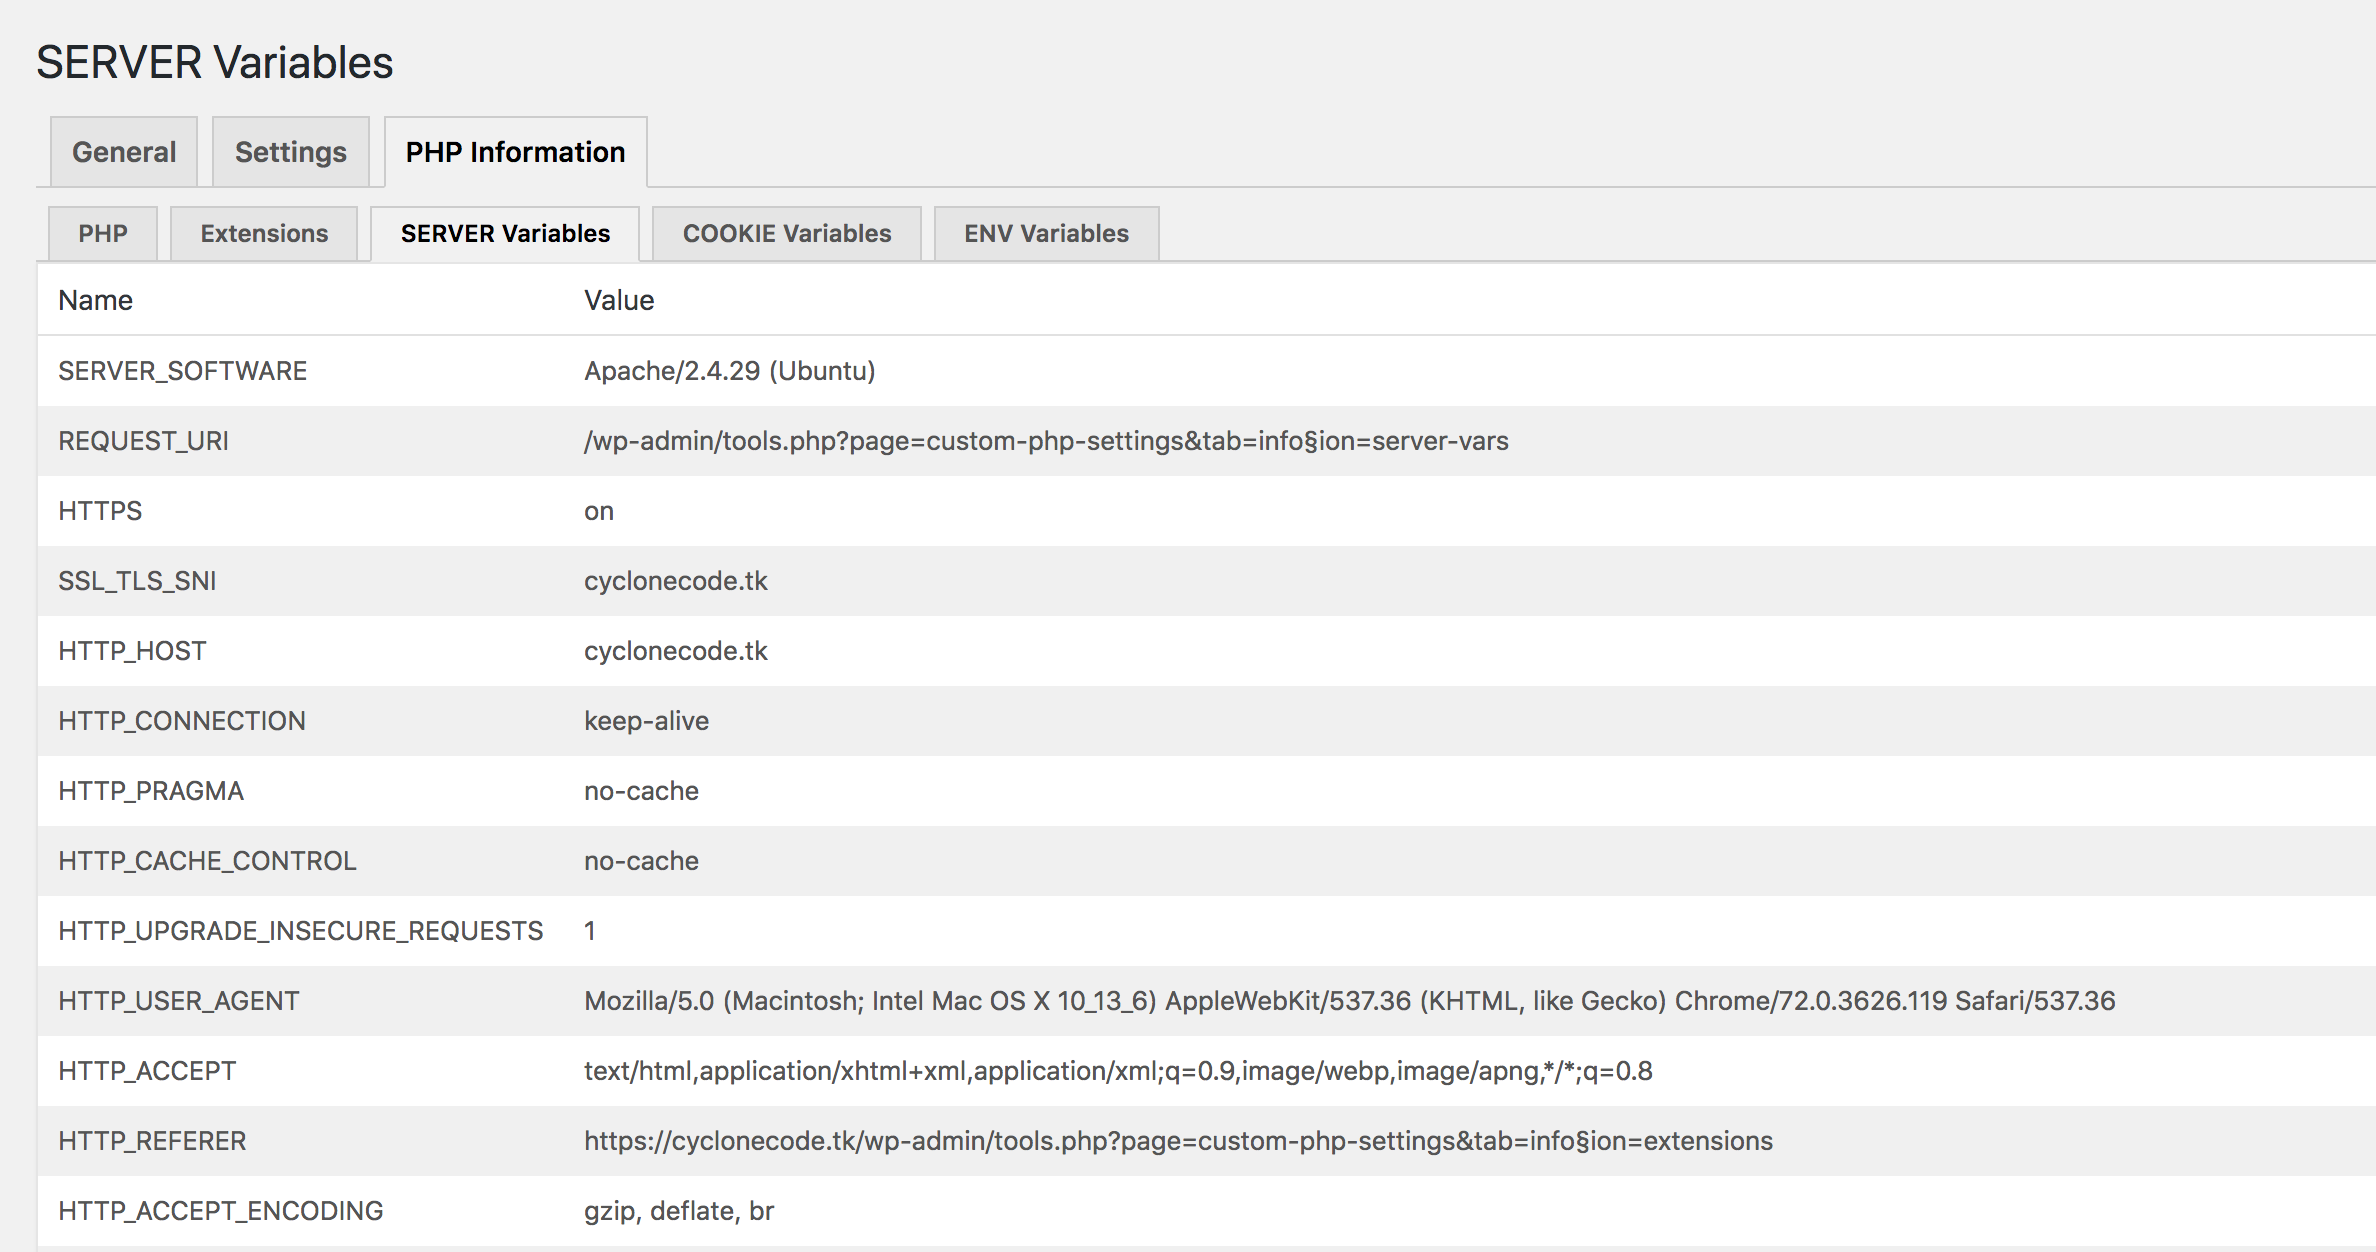Image resolution: width=2376 pixels, height=1252 pixels.
Task: Switch to the General tab
Action: point(122,151)
